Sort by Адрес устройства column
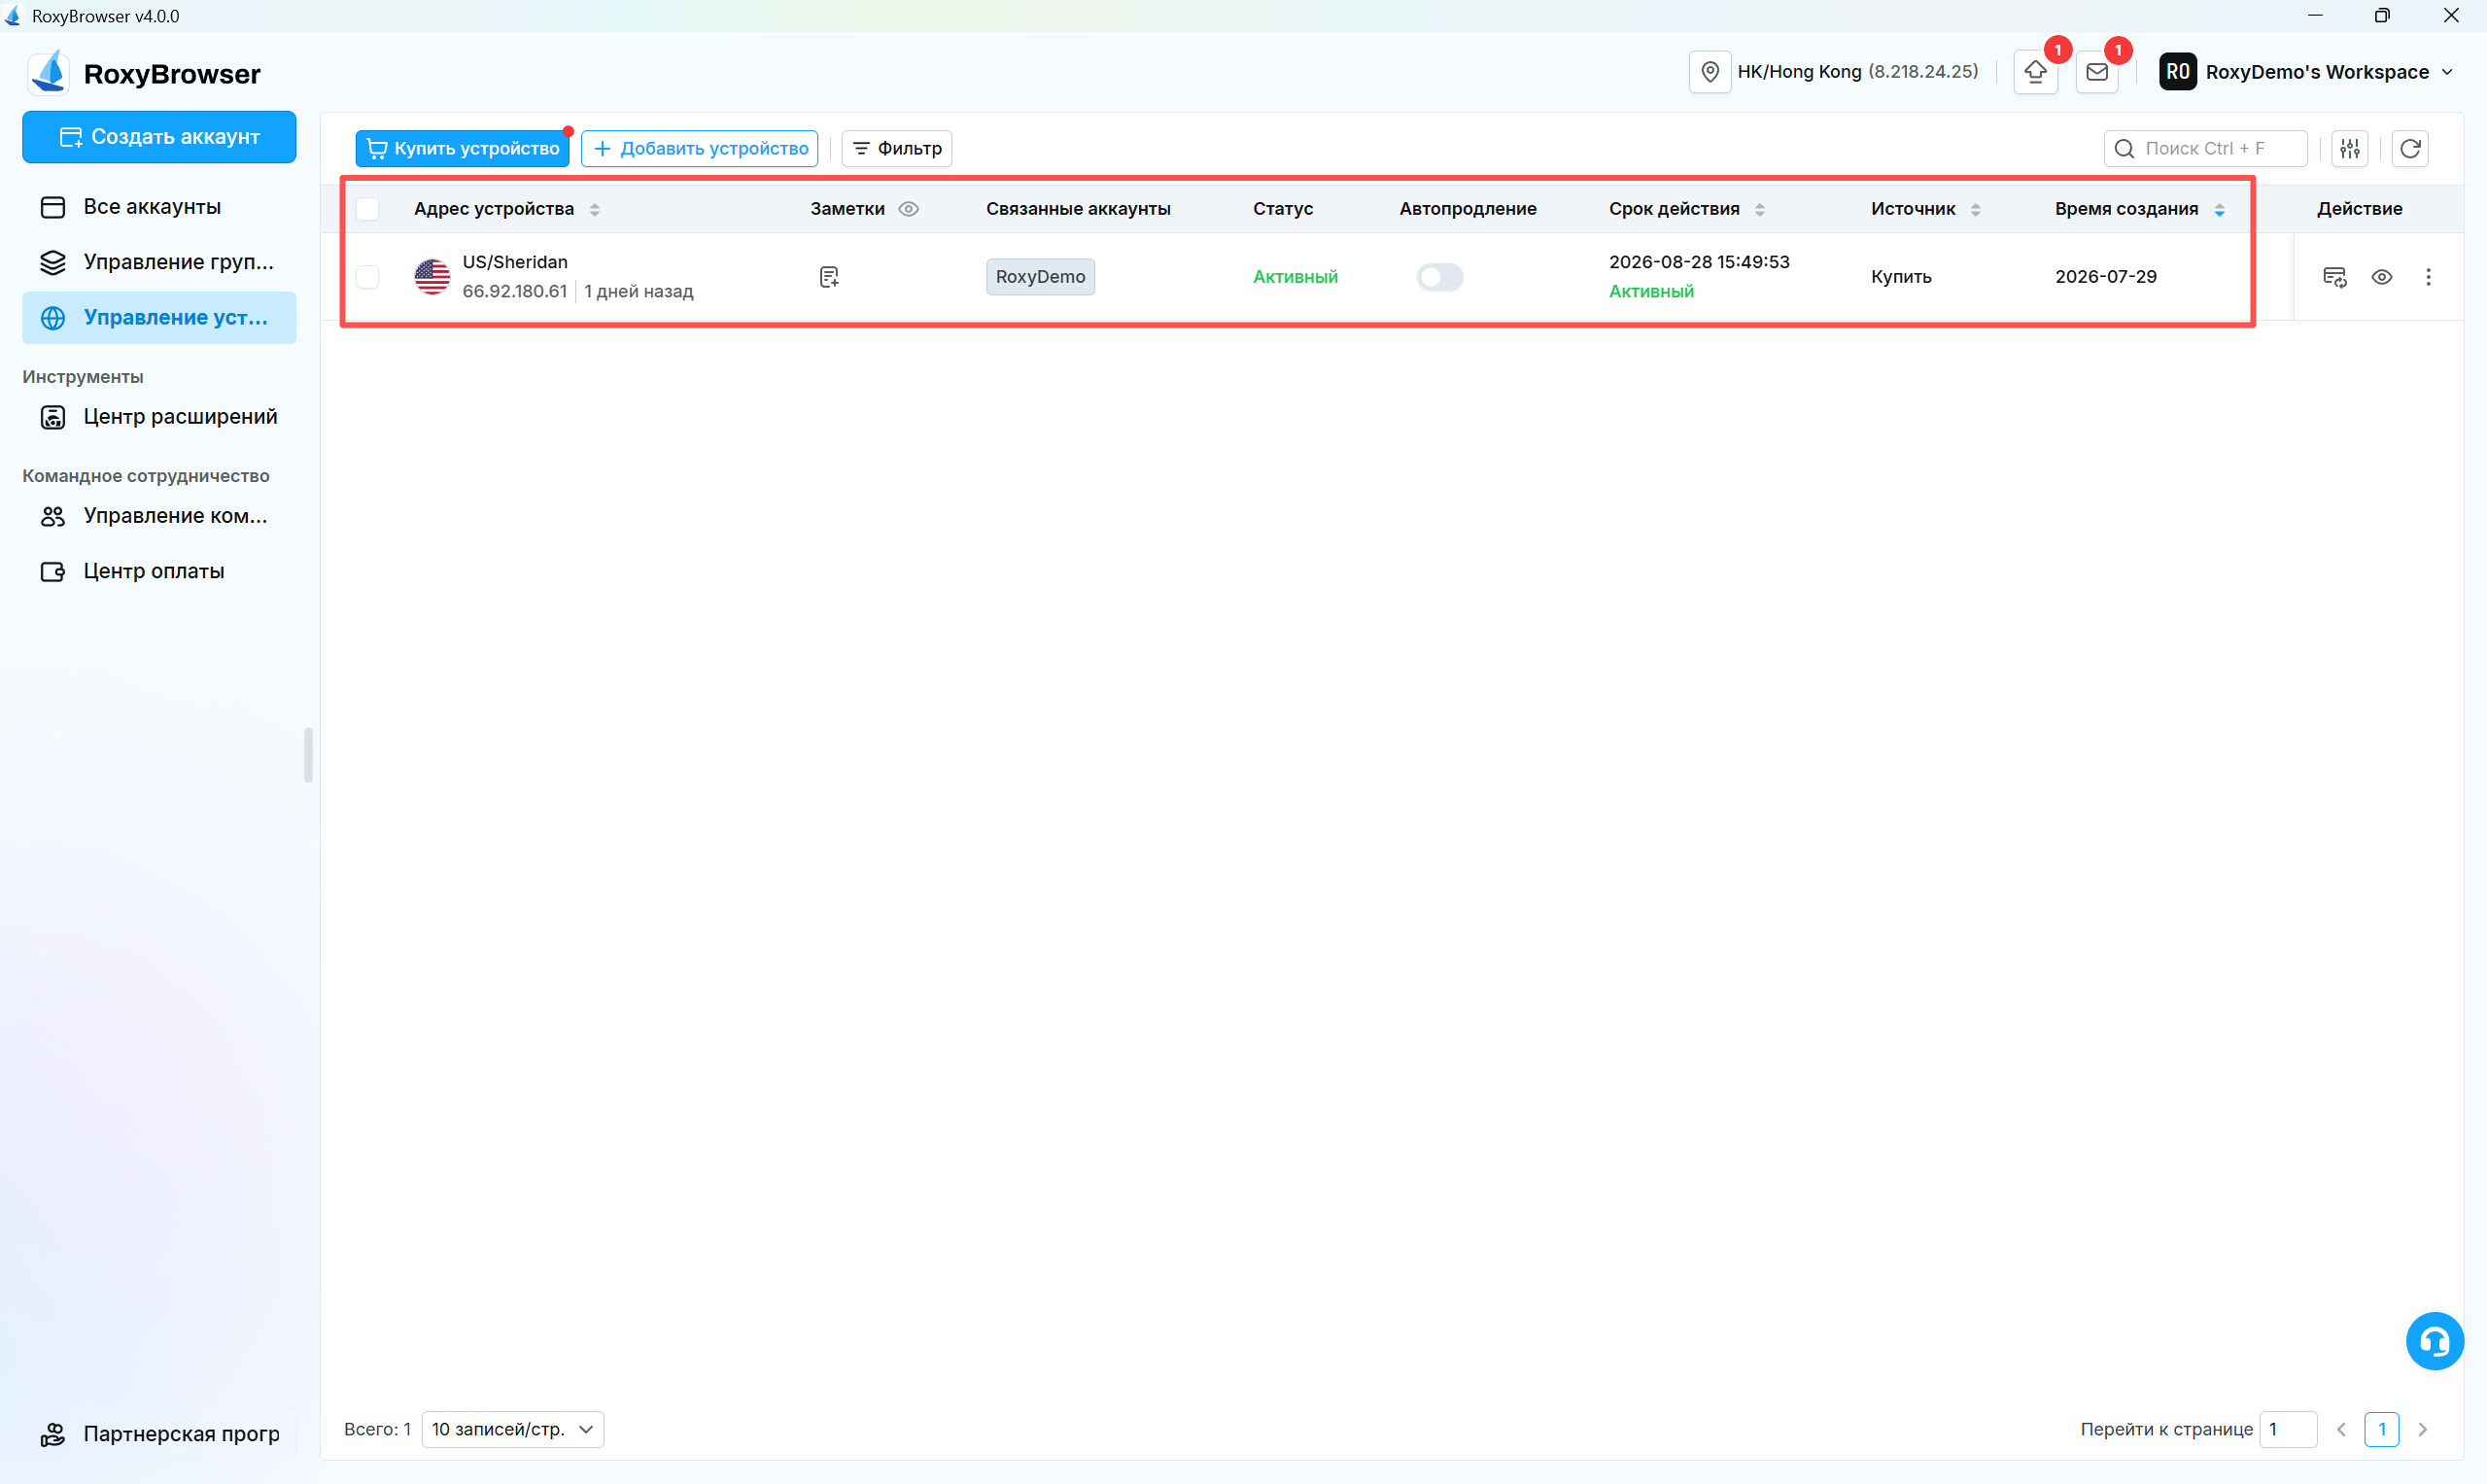Image resolution: width=2487 pixels, height=1484 pixels. 594,209
